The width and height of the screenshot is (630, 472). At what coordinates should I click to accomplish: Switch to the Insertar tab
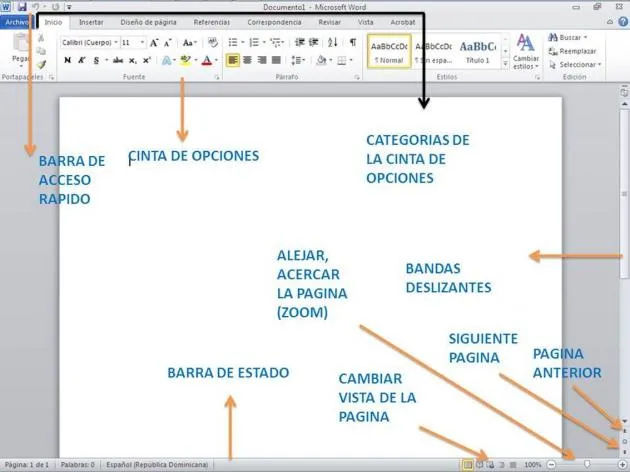point(90,21)
